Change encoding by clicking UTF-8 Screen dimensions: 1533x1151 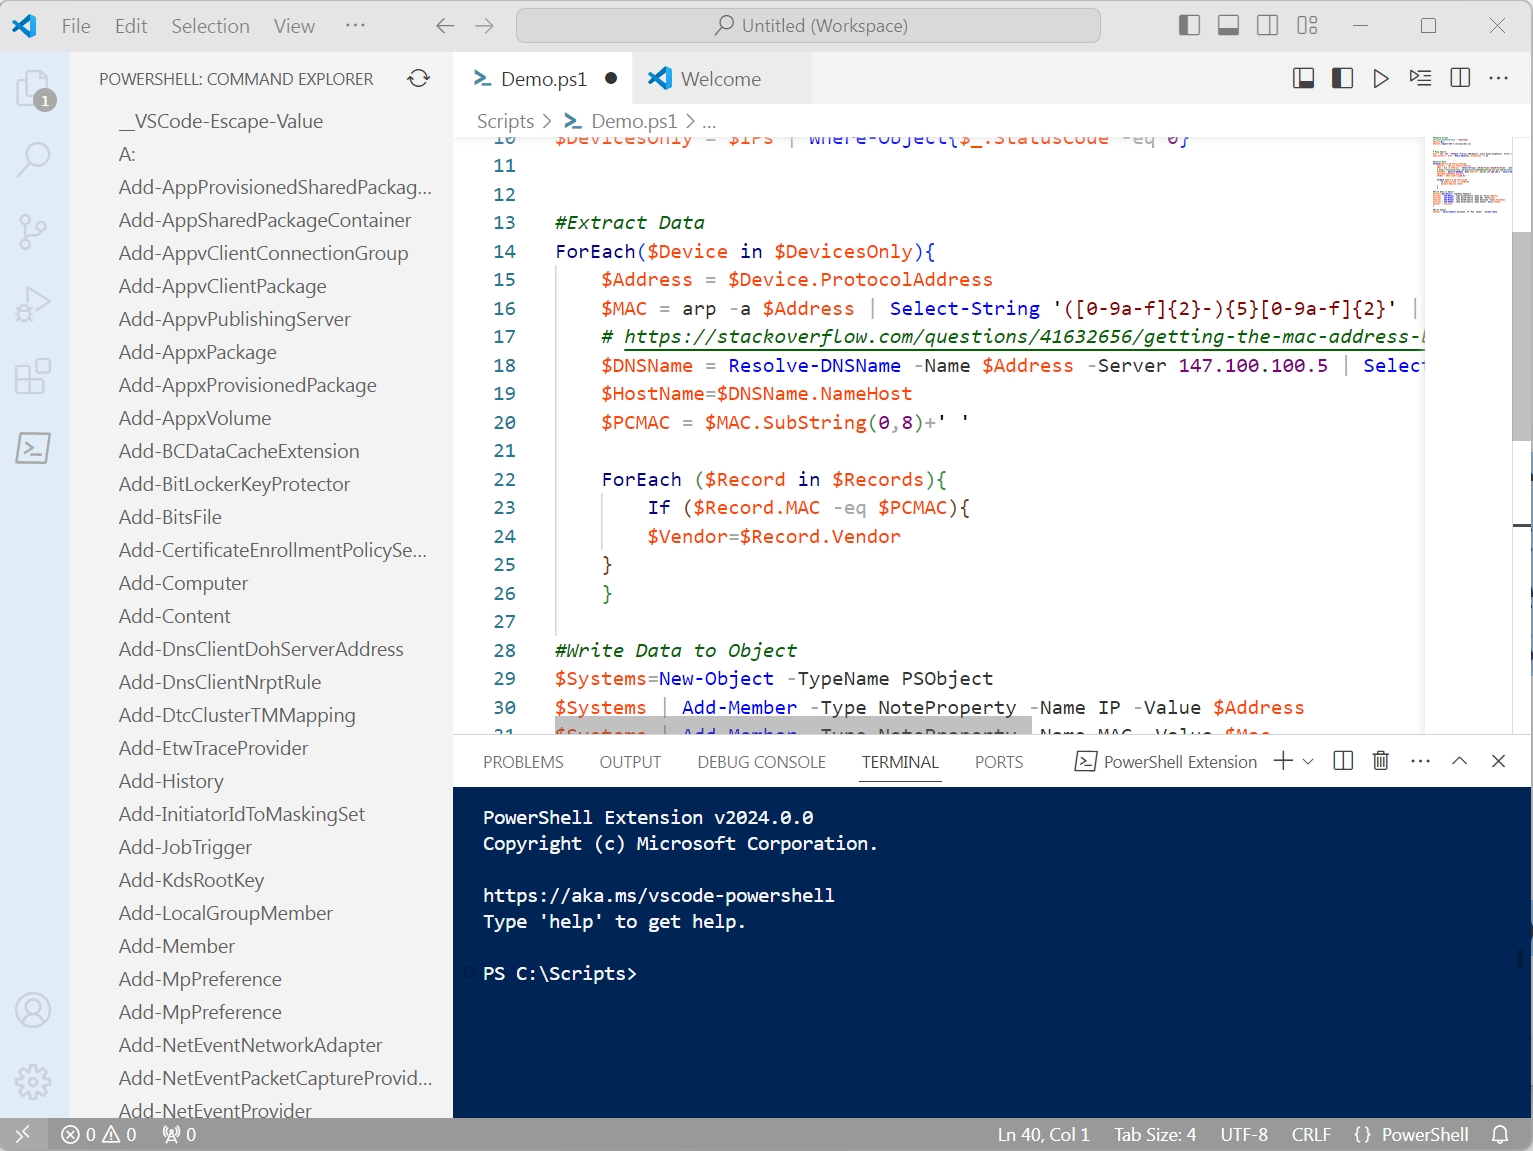[x=1243, y=1134]
